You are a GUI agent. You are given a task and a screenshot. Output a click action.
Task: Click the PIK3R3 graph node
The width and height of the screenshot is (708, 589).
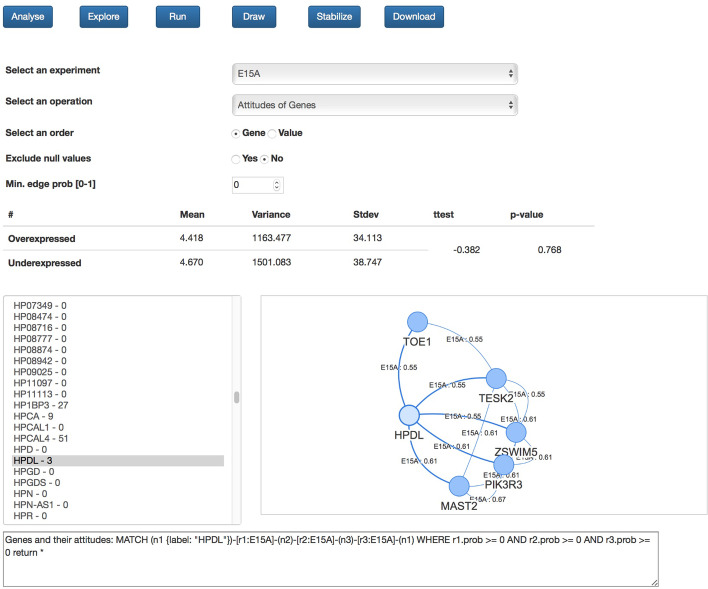pyautogui.click(x=504, y=464)
